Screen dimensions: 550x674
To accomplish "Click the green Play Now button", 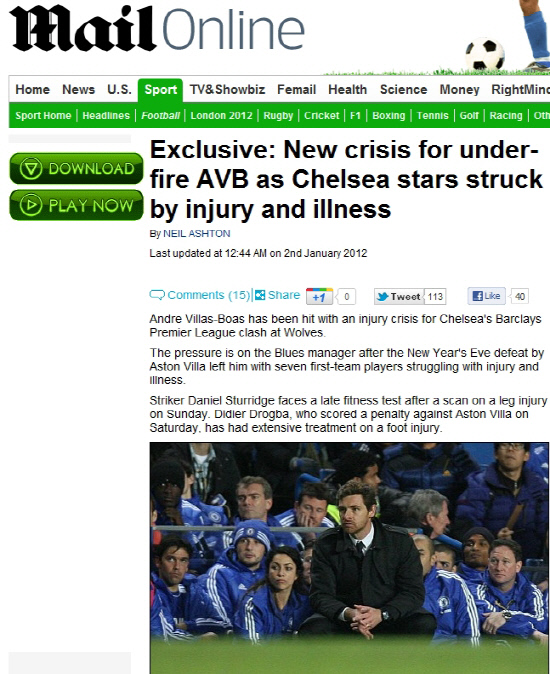I will [x=76, y=205].
